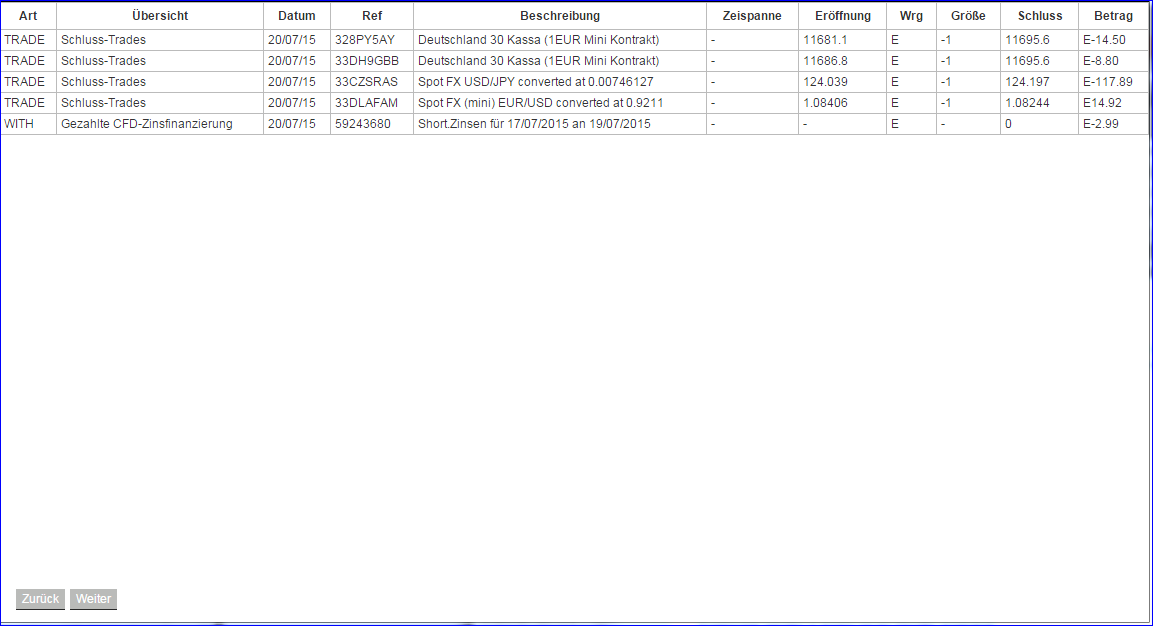Sort by the Art column header
This screenshot has width=1153, height=626.
tap(28, 15)
